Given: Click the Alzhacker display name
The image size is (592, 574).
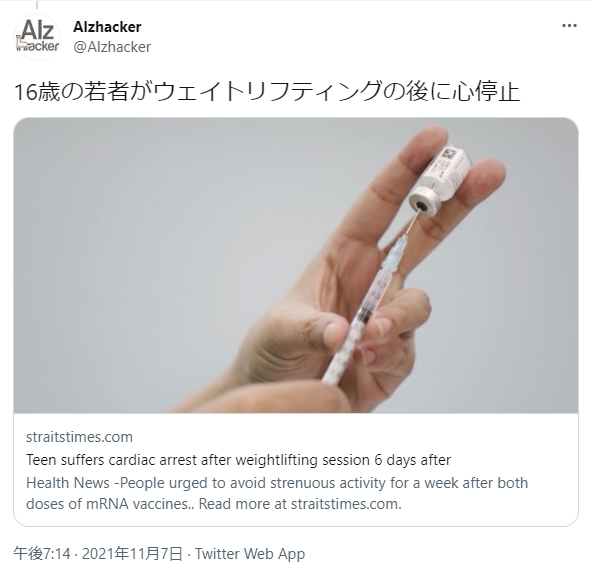Looking at the screenshot, I should point(107,27).
